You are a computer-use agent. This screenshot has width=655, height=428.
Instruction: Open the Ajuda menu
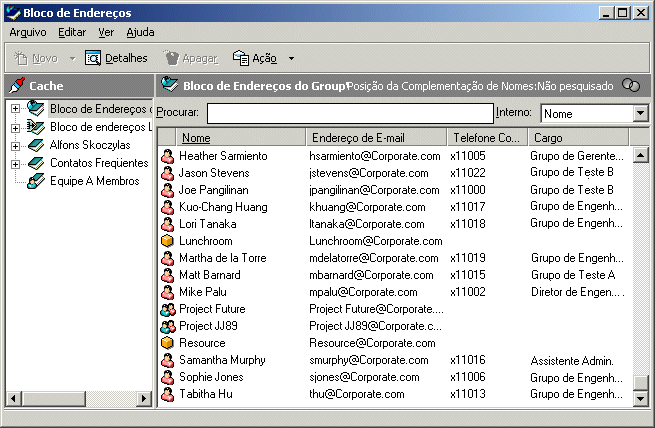[x=140, y=32]
